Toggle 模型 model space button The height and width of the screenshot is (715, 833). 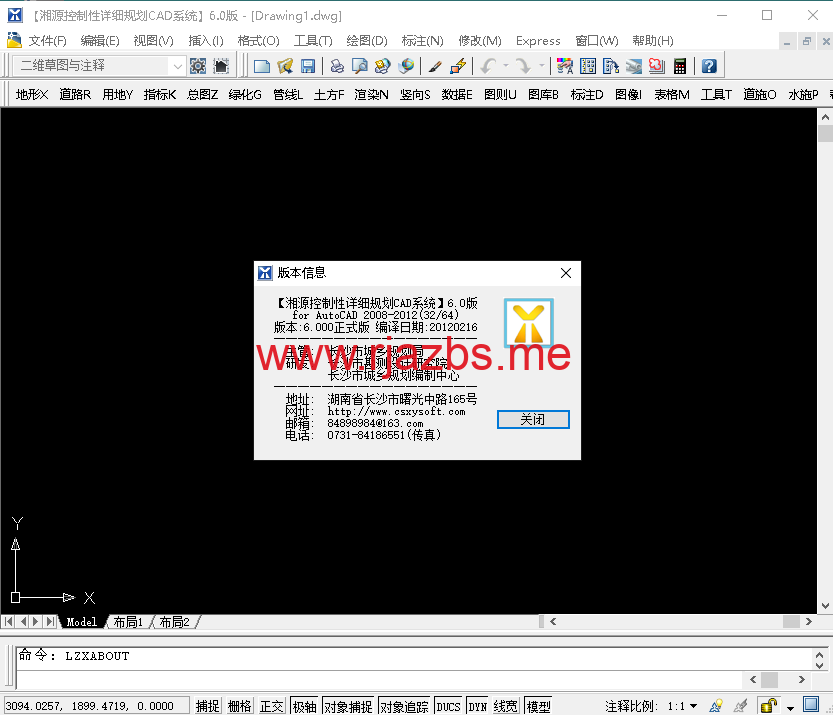(538, 706)
